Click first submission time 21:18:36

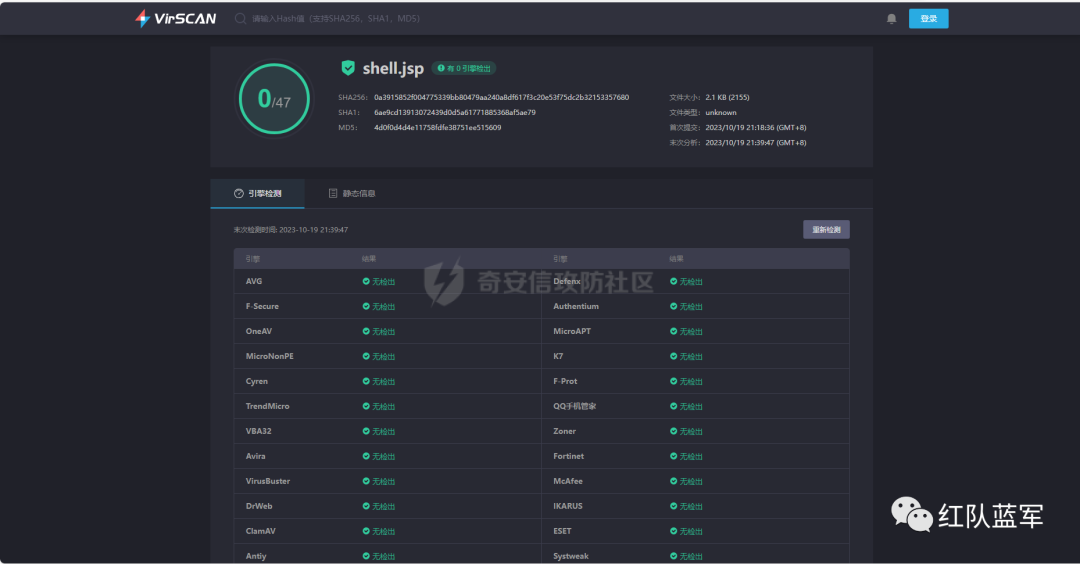pyautogui.click(x=756, y=127)
